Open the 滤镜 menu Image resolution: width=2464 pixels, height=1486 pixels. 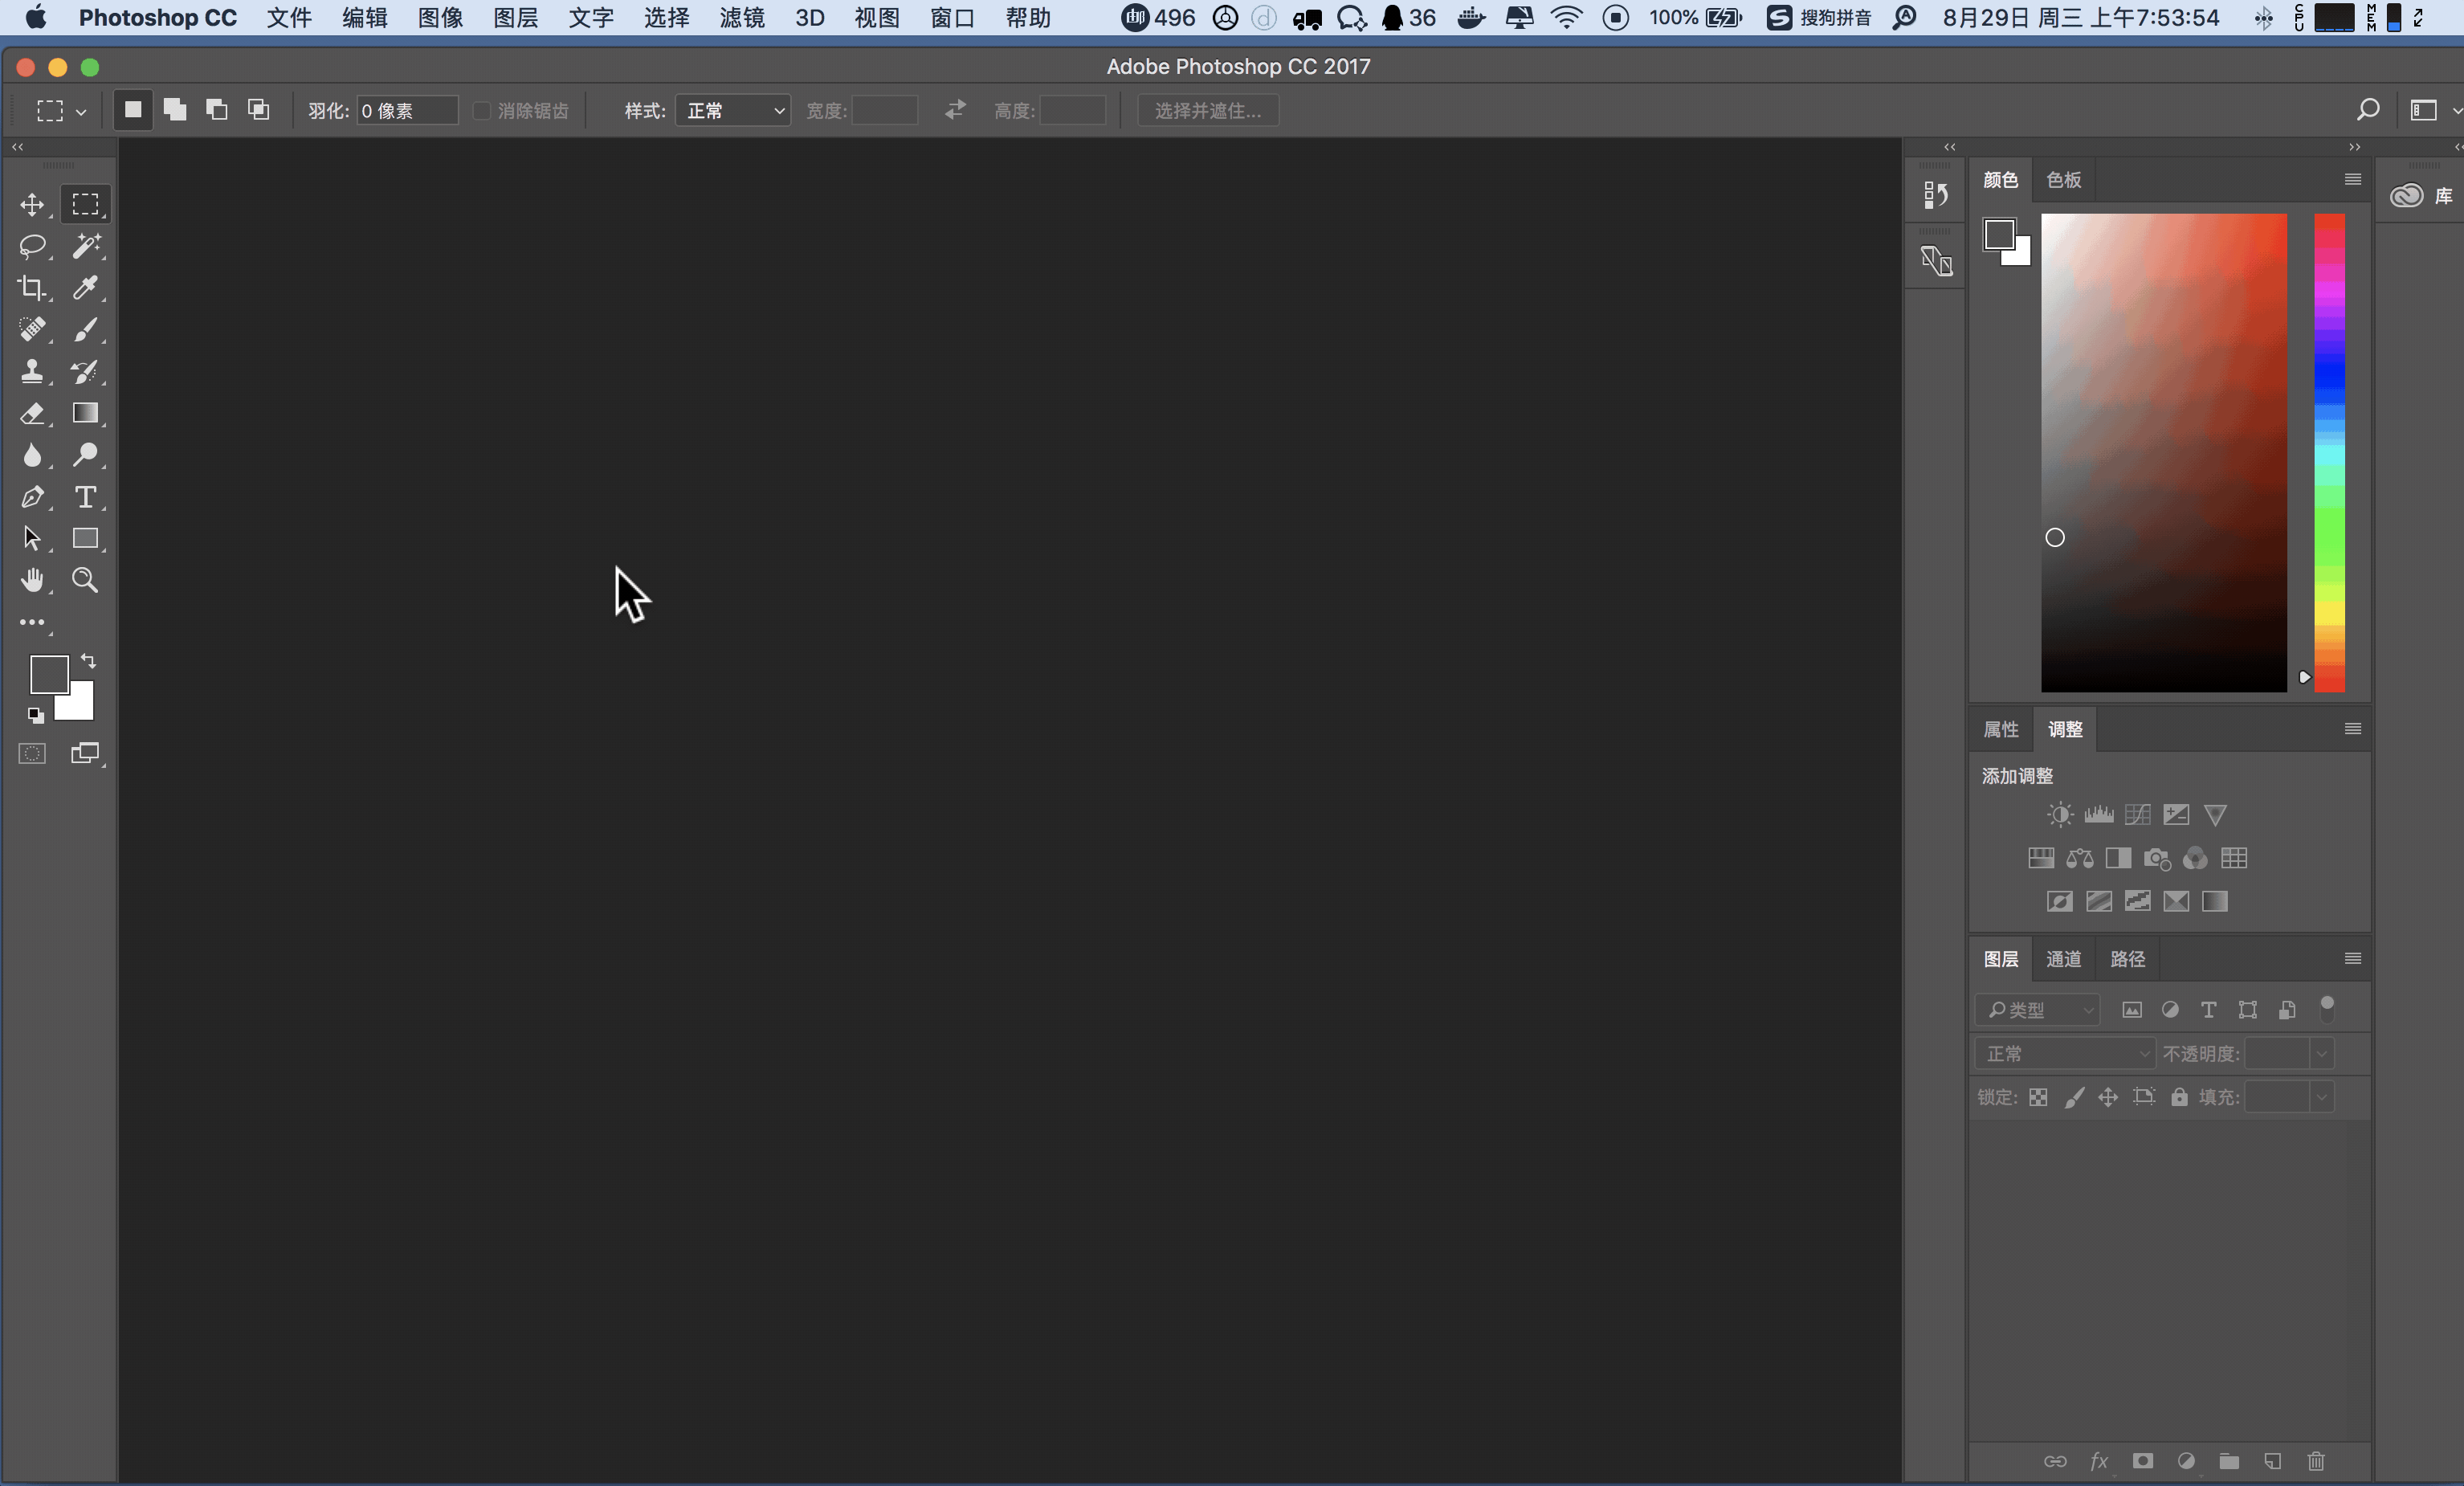point(741,18)
